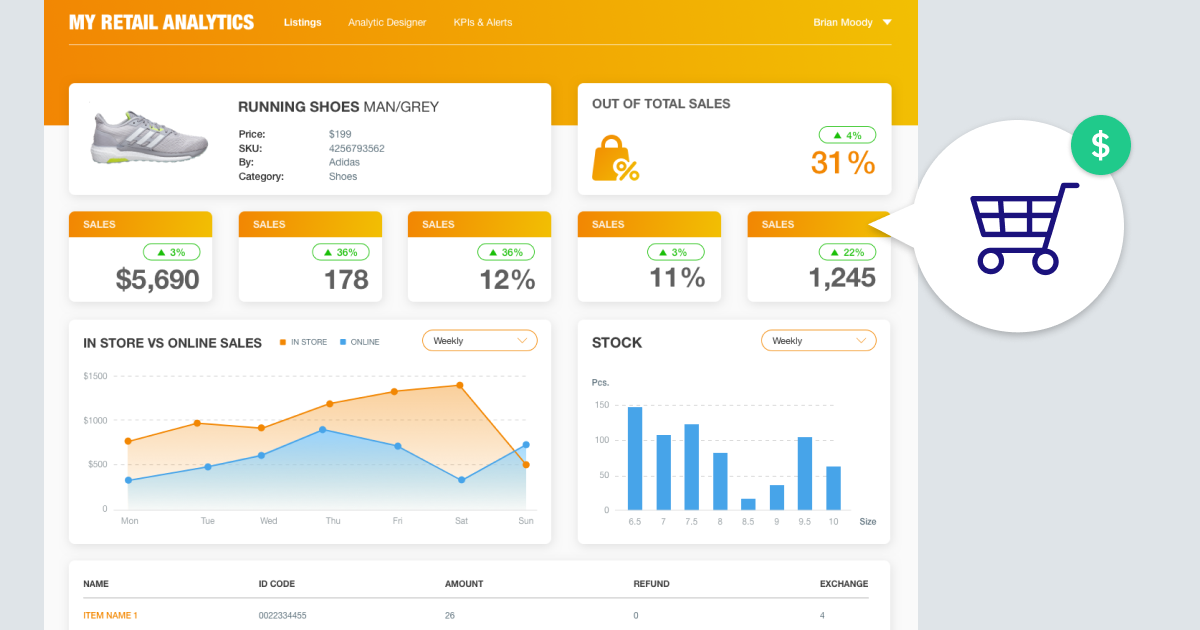Click the running shoes product thumbnail
Viewport: 1200px width, 630px height.
(x=148, y=139)
